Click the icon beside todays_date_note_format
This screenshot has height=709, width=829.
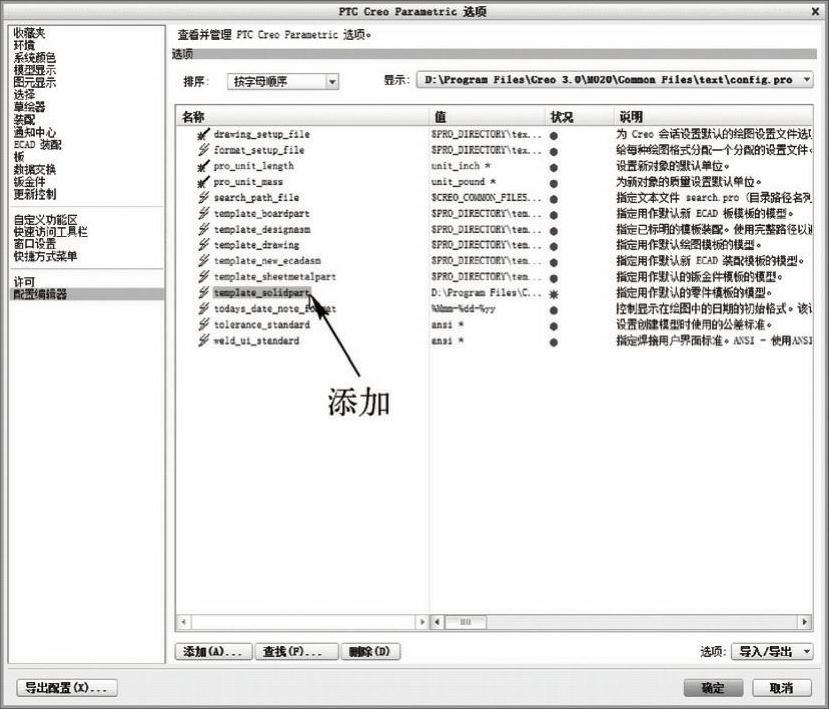[203, 309]
